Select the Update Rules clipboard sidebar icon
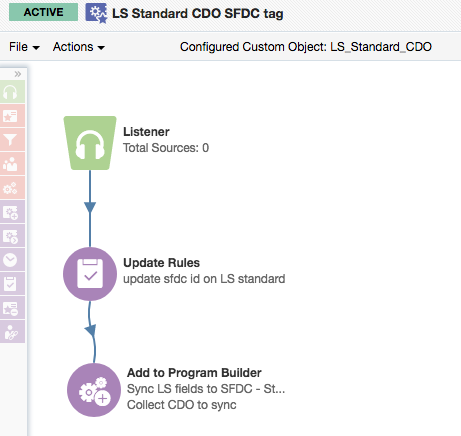Viewport: 461px width, 436px height. coord(11,284)
